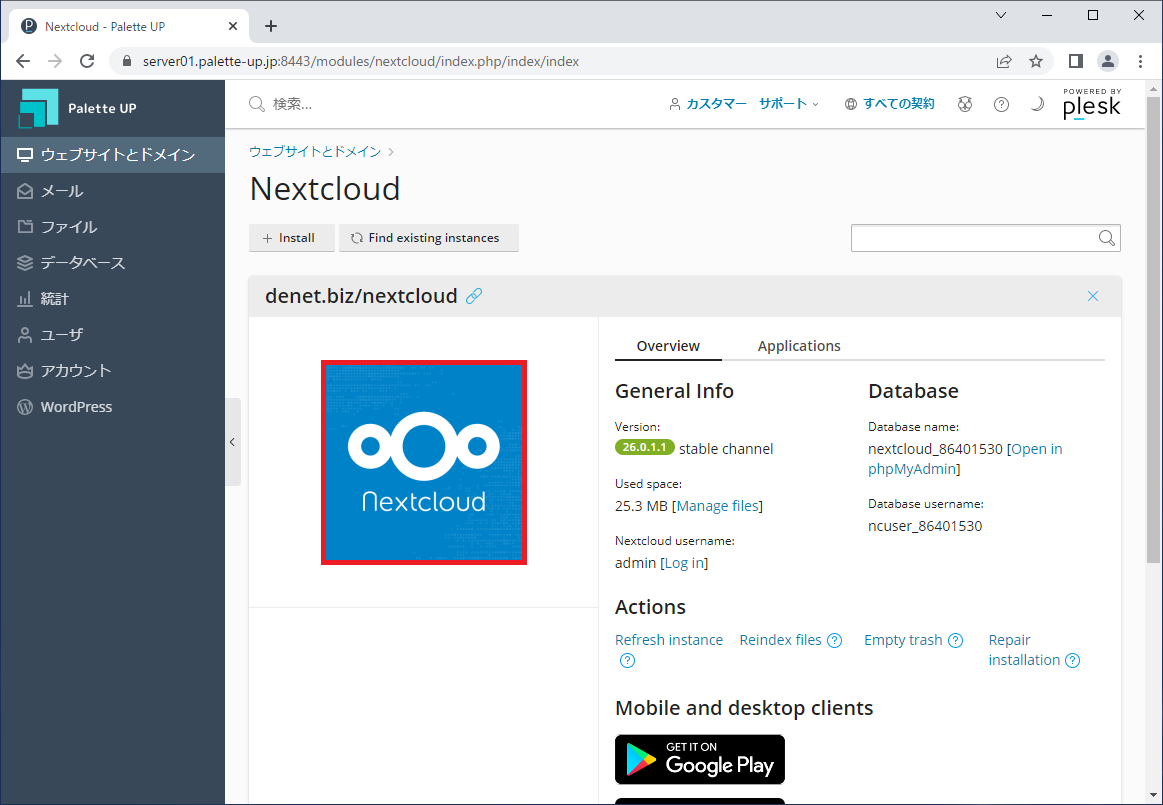The height and width of the screenshot is (805, 1163).
Task: Open Files (ファイル) in sidebar
Action: (x=112, y=227)
